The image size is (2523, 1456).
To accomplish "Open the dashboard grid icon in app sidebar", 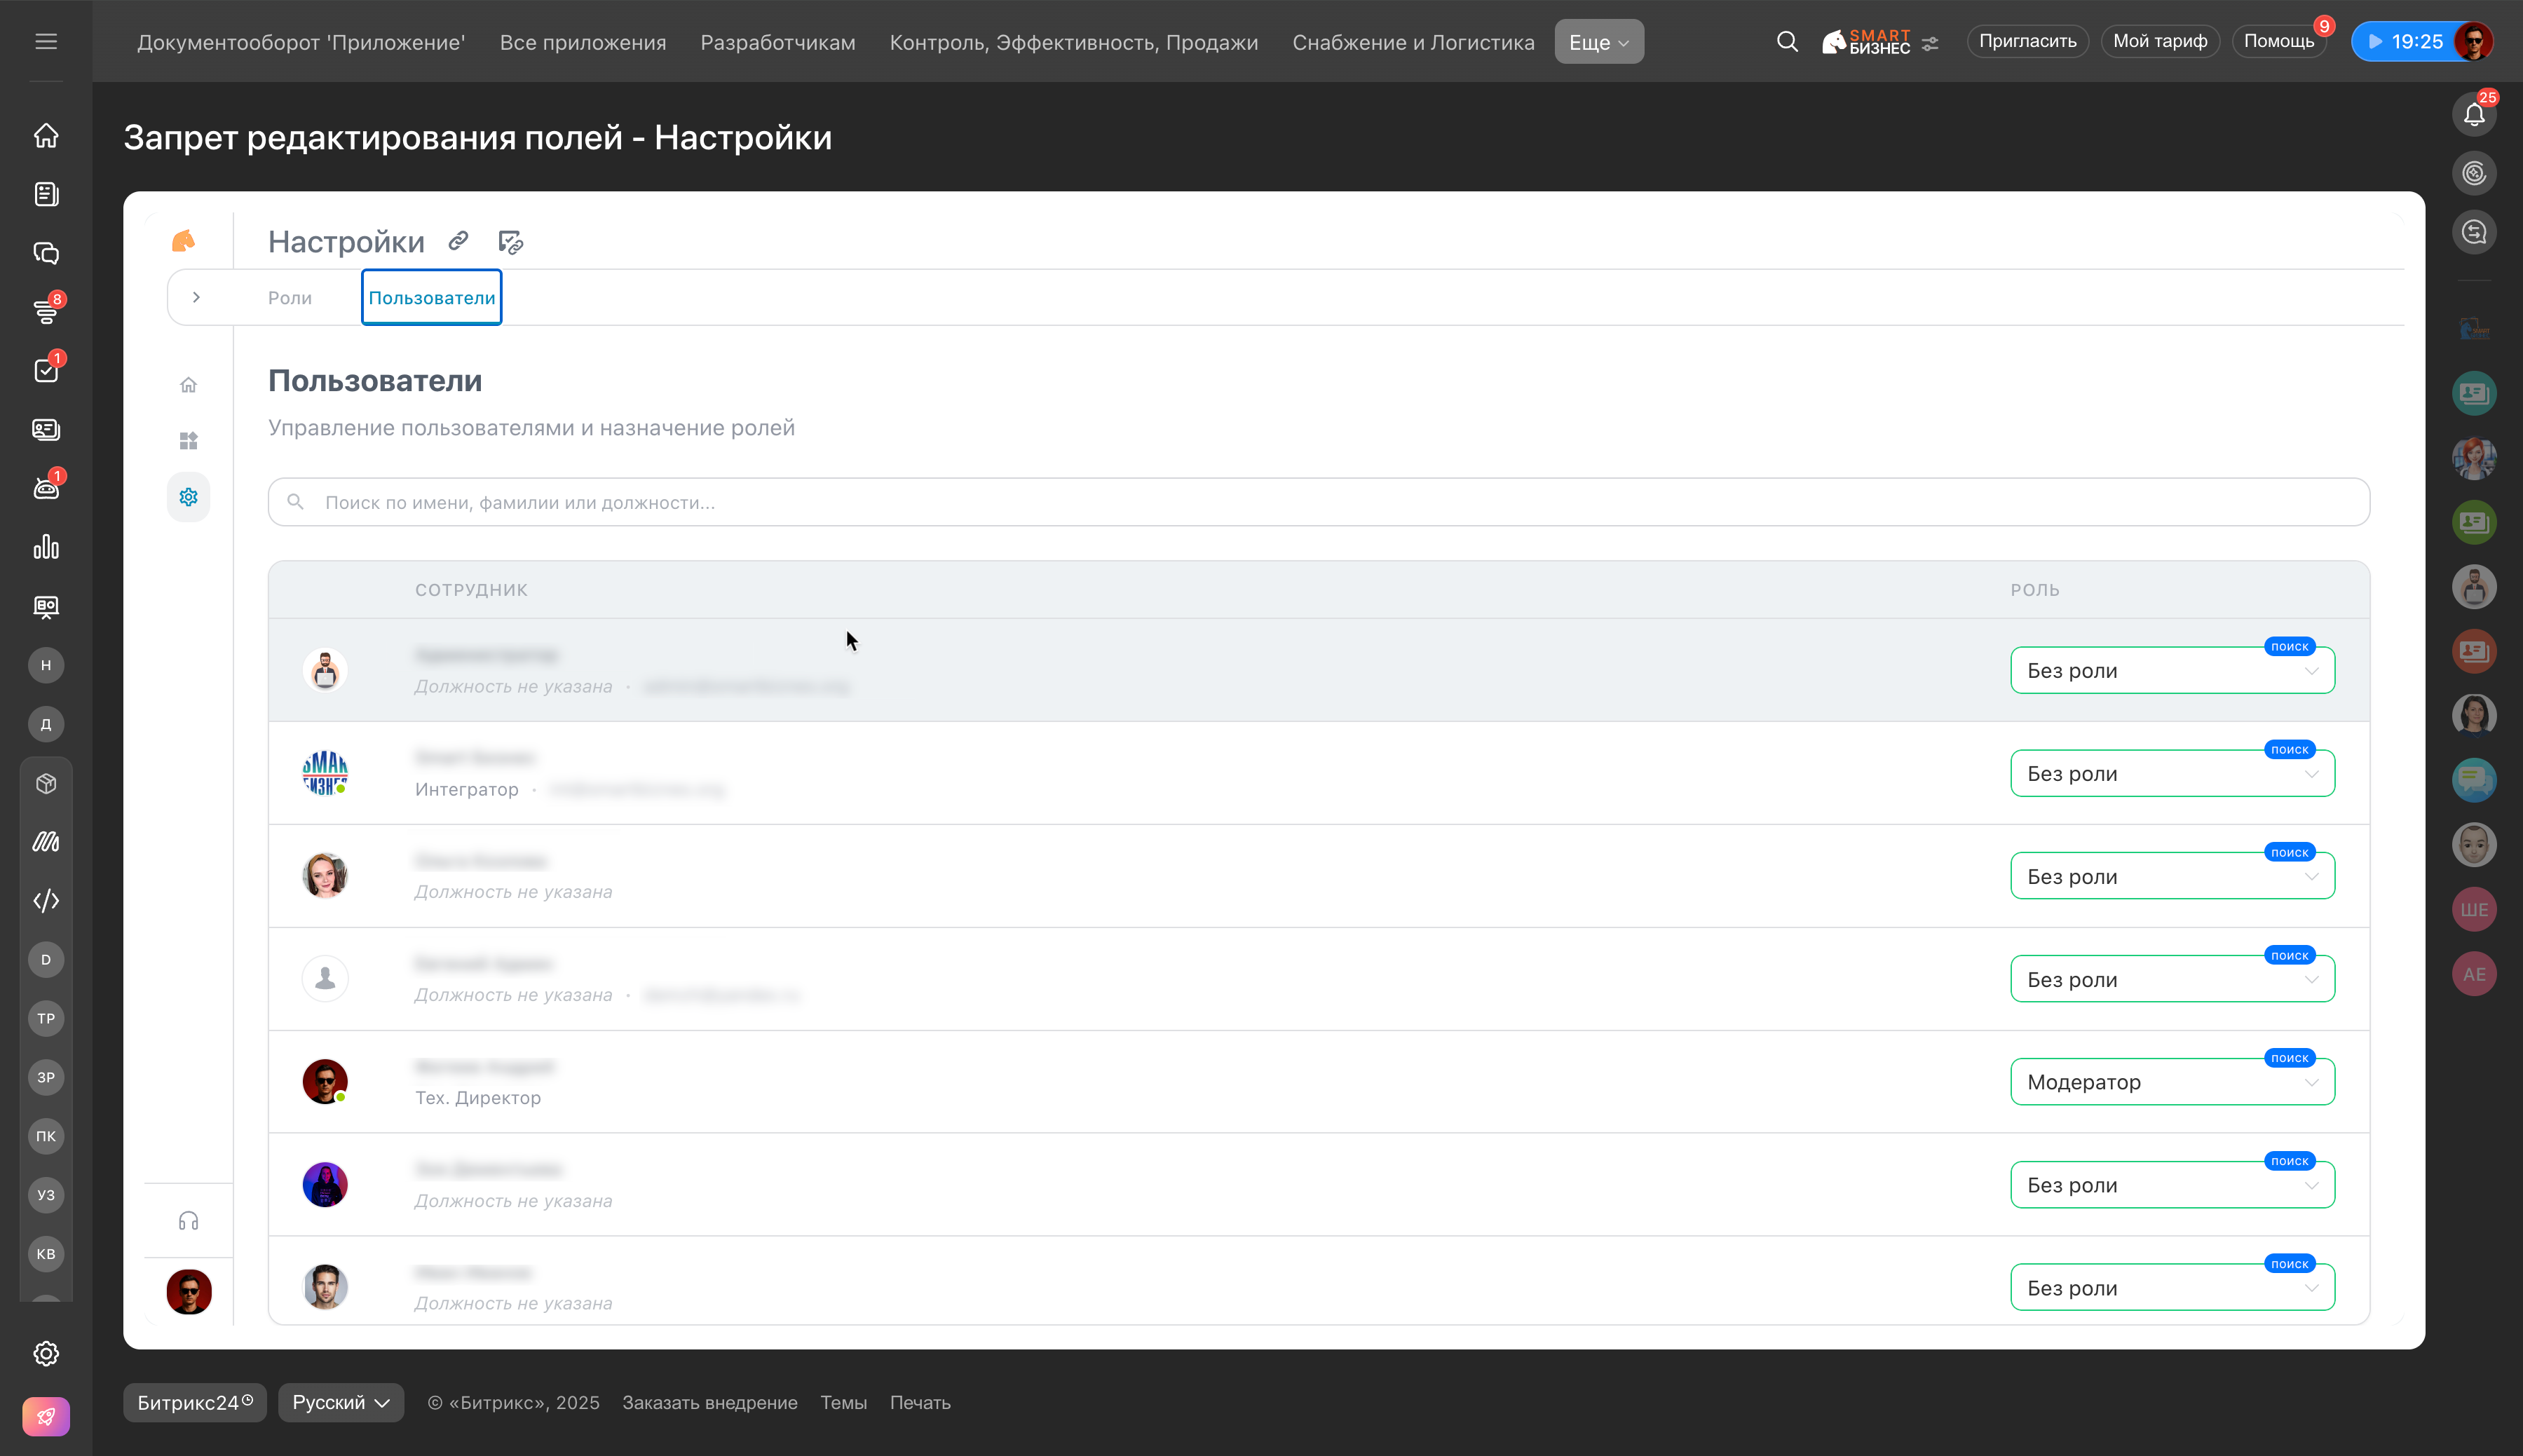I will [188, 441].
